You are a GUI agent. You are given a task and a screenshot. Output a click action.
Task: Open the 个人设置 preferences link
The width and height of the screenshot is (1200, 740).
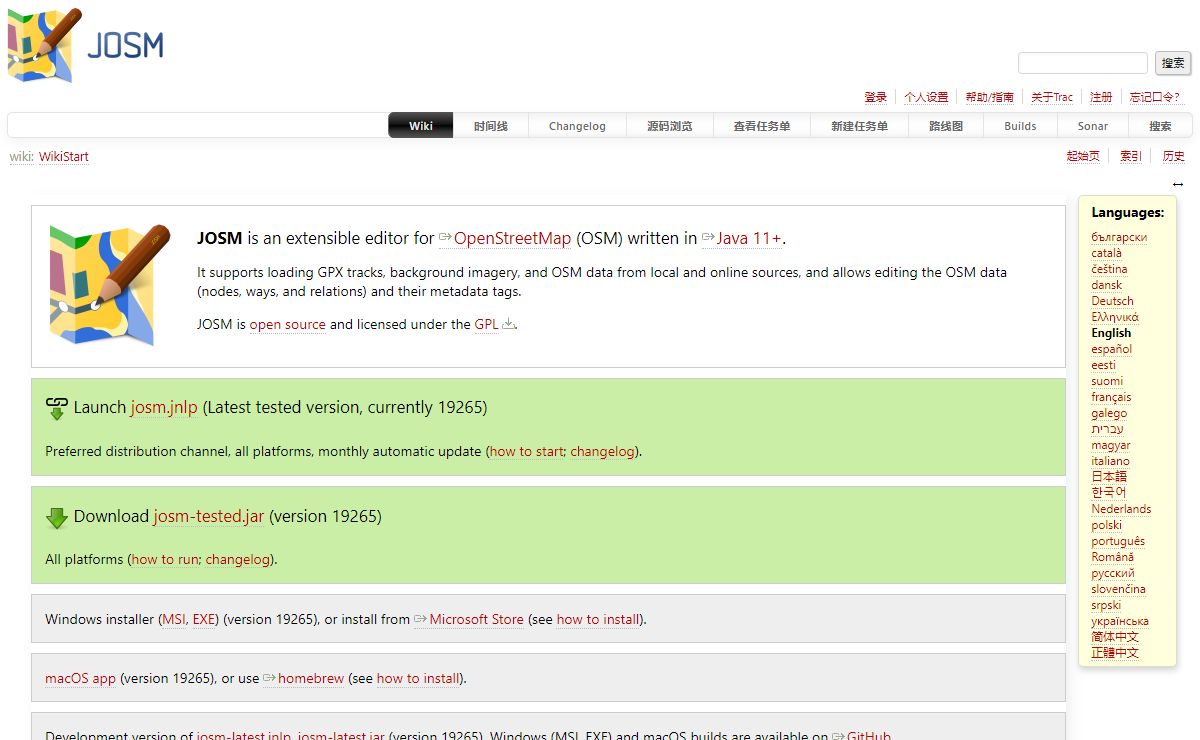click(926, 97)
